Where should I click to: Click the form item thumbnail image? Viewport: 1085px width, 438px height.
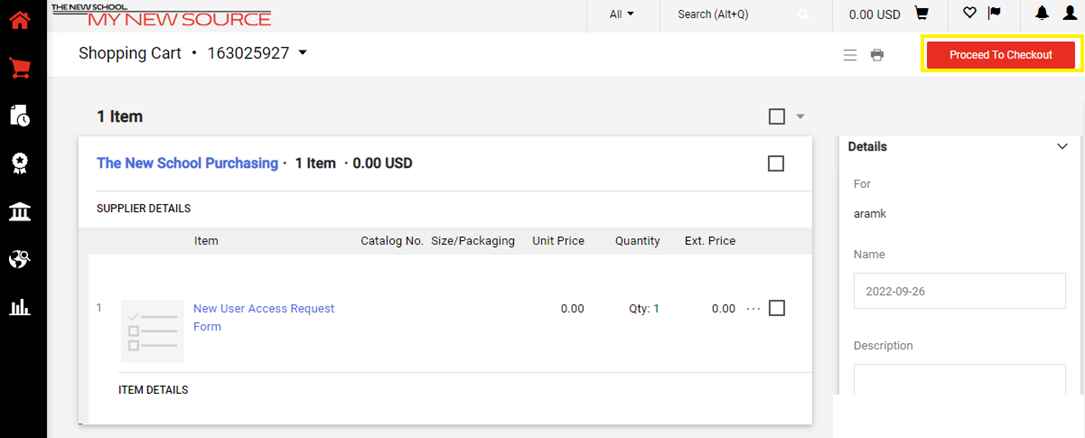click(x=152, y=331)
